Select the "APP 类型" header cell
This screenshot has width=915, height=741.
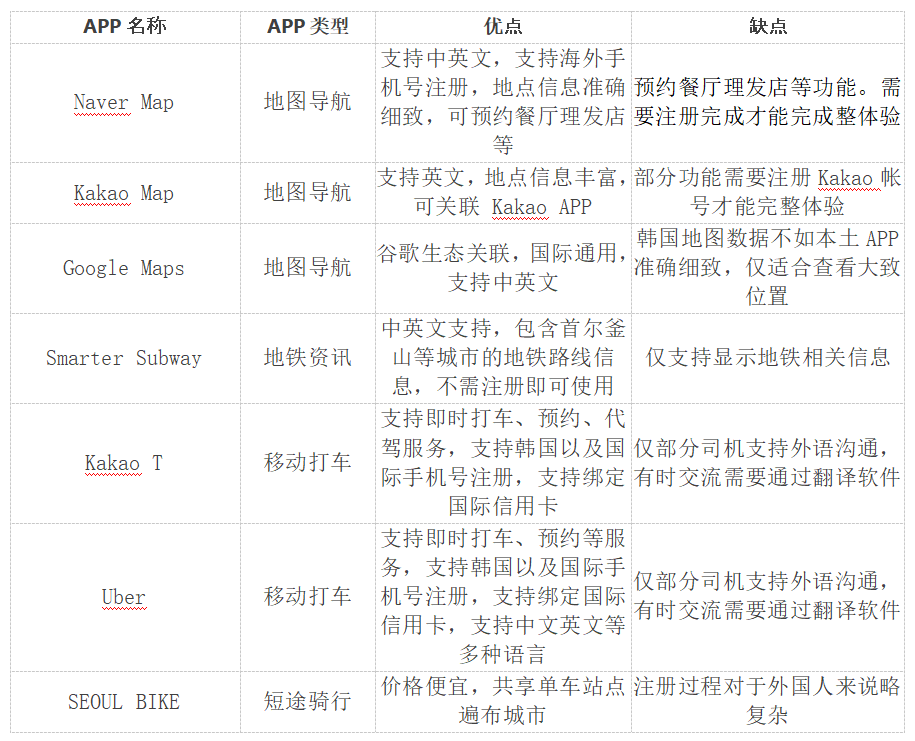(307, 27)
